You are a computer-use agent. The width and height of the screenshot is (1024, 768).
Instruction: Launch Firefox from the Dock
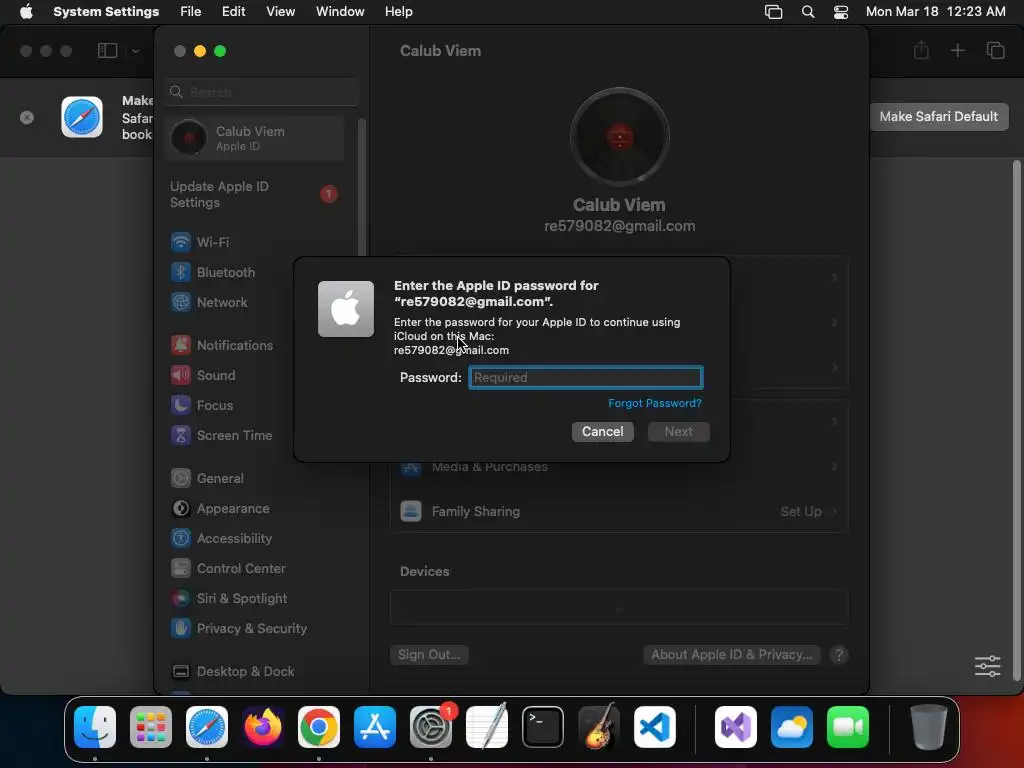[x=263, y=727]
